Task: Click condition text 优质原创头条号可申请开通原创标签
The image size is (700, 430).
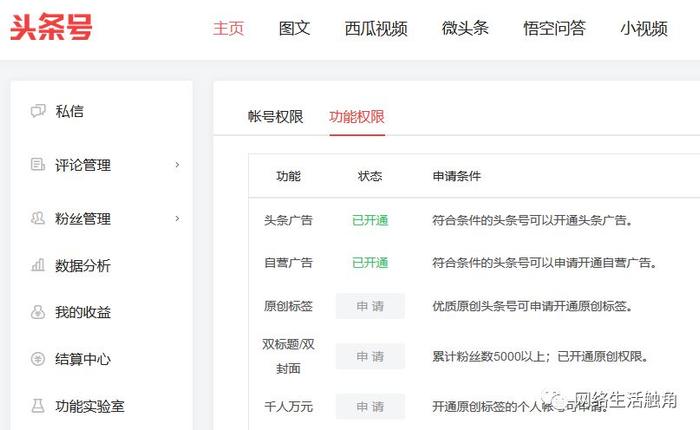Action: click(532, 306)
